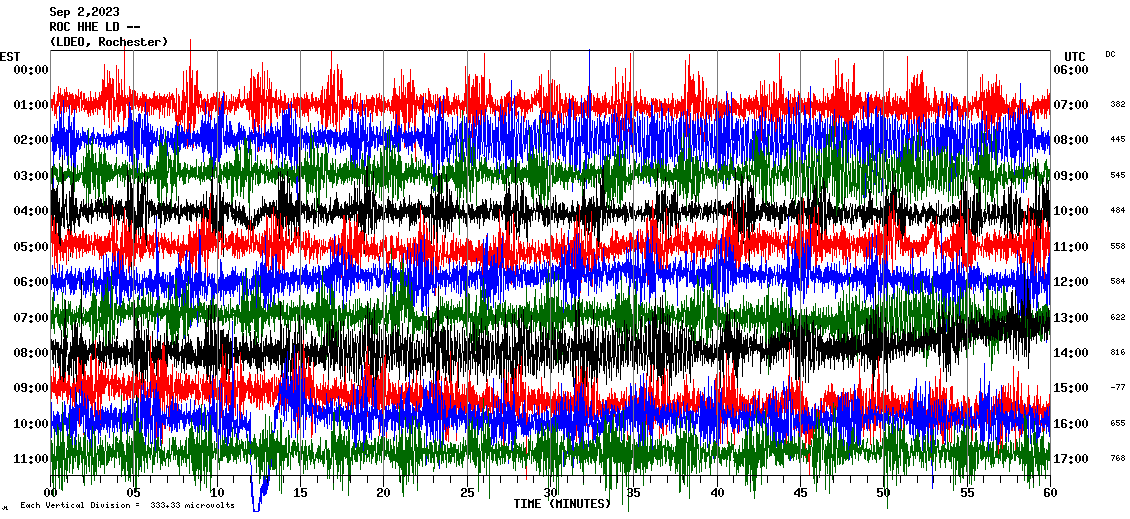Viewport: 1130px width, 519px height.
Task: Click the 45 minute tick label
Action: pyautogui.click(x=800, y=493)
